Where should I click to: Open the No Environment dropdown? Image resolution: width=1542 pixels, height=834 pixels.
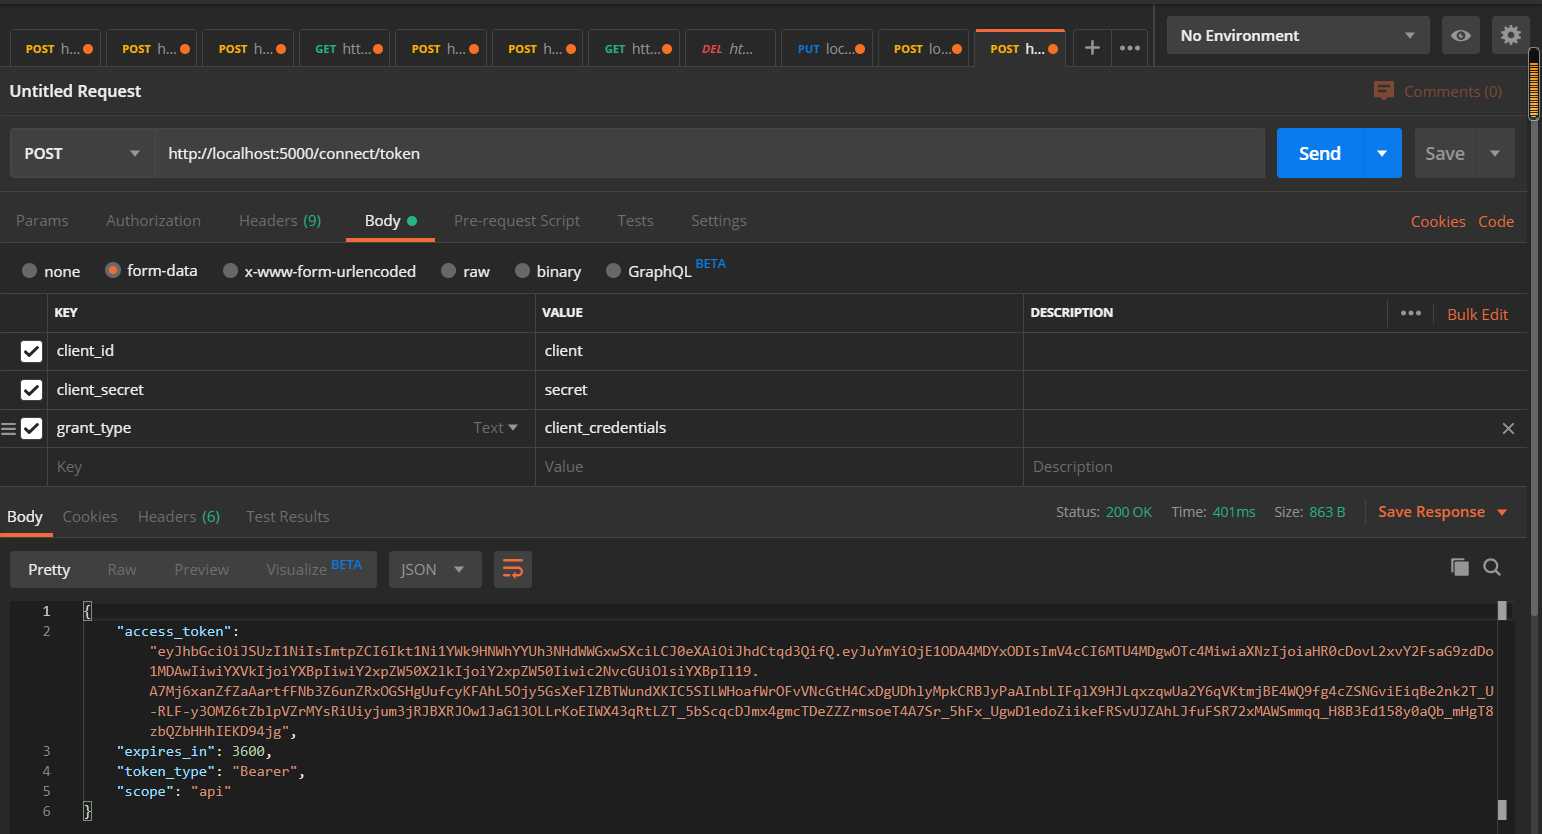pyautogui.click(x=1298, y=36)
